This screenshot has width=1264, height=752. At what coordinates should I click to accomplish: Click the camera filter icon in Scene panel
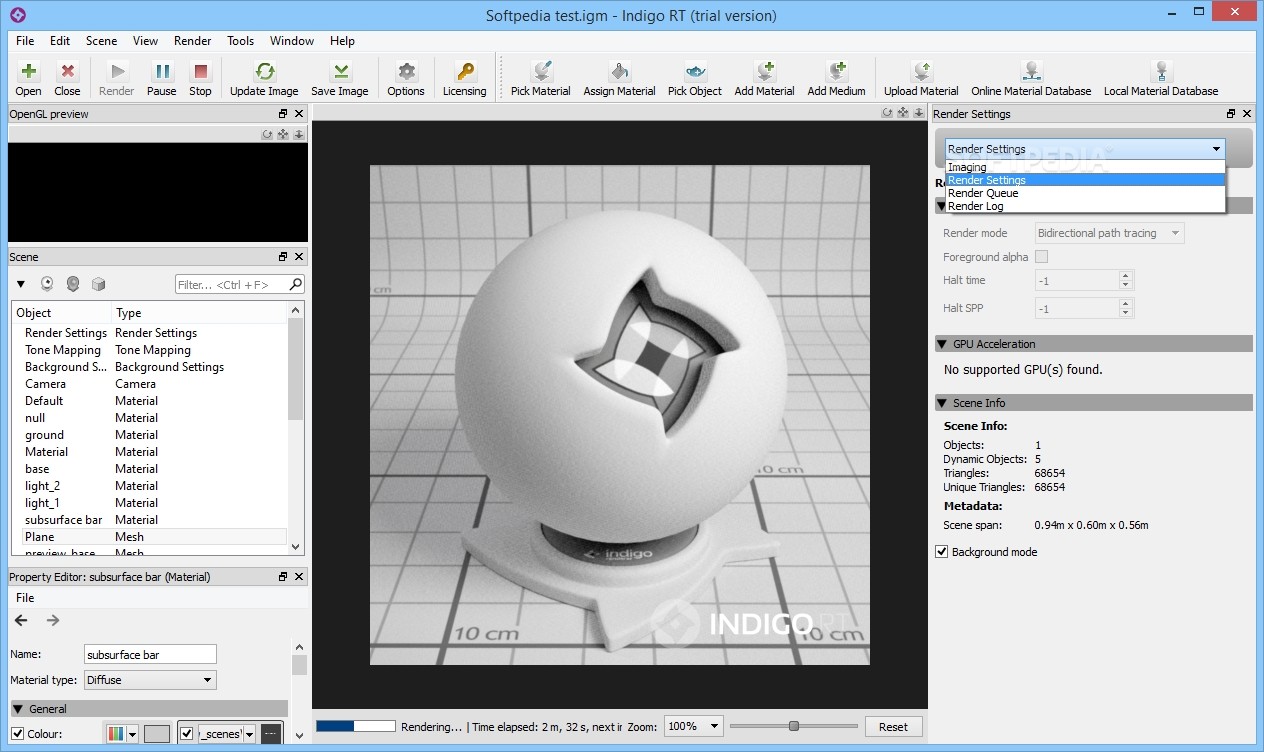pyautogui.click(x=47, y=284)
